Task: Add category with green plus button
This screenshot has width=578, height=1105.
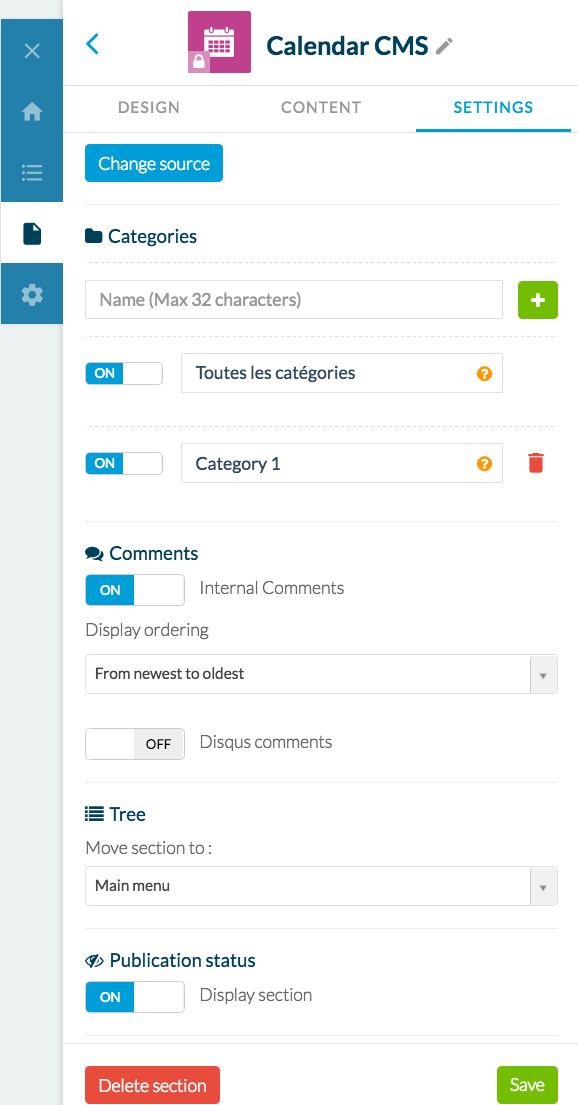Action: [x=538, y=300]
